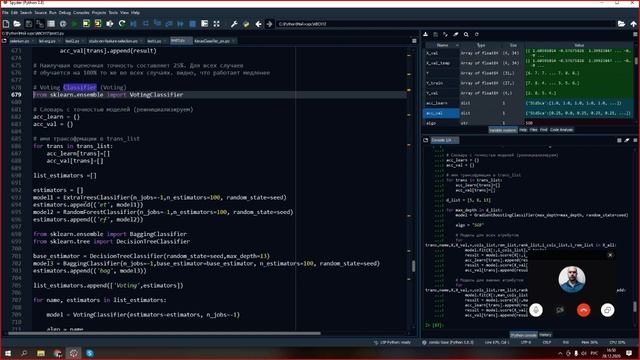Refresh the Variable explorer
This screenshot has width=640, height=360.
coord(476,35)
